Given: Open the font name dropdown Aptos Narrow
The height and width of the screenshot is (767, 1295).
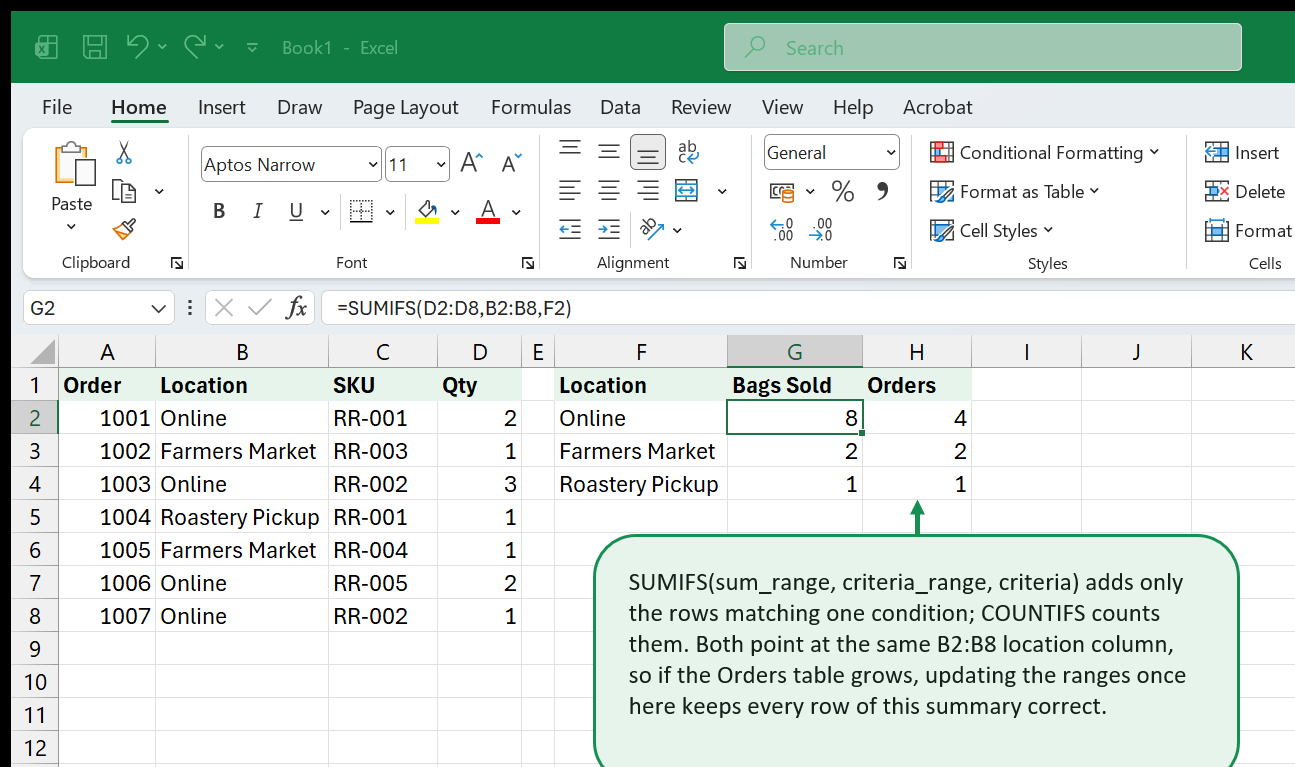Looking at the screenshot, I should click(373, 165).
